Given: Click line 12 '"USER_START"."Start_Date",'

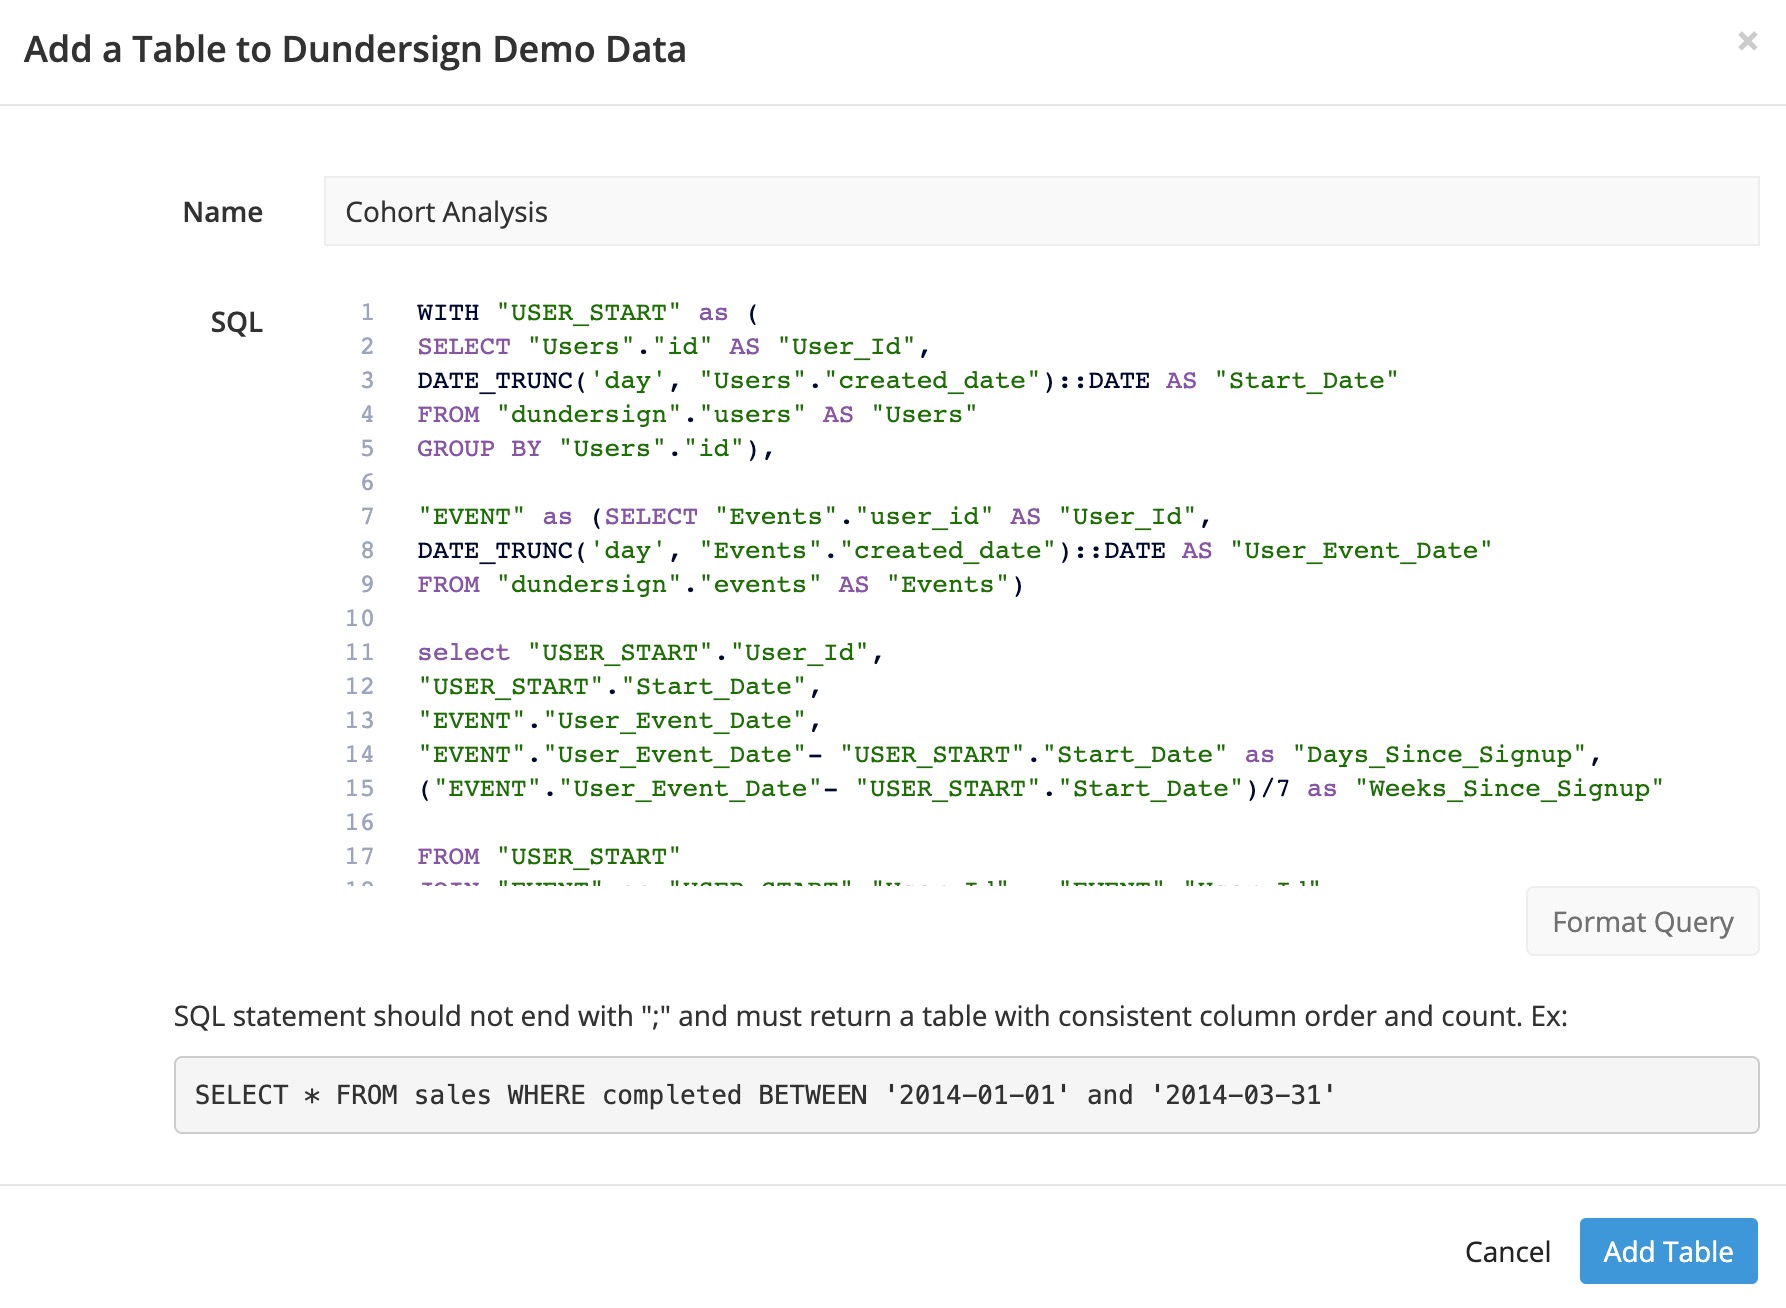Looking at the screenshot, I should [619, 687].
